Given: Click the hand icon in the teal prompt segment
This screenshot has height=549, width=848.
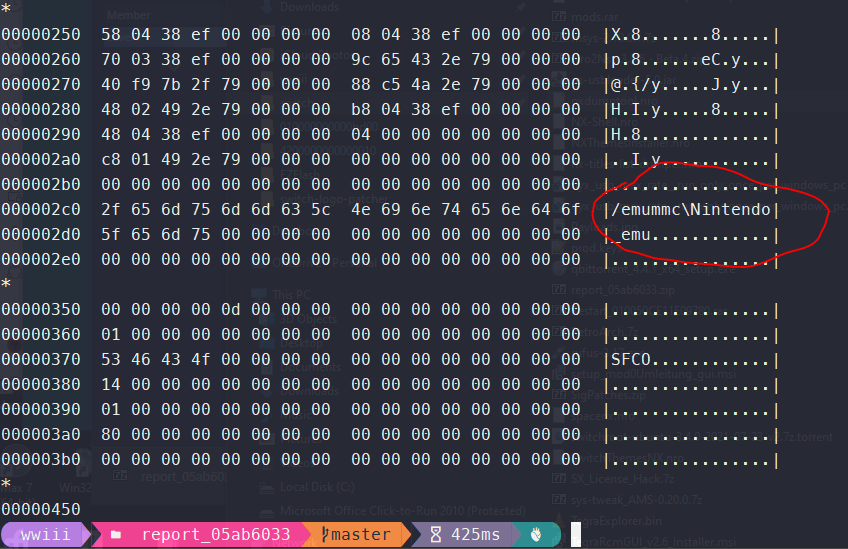Looking at the screenshot, I should click(536, 534).
